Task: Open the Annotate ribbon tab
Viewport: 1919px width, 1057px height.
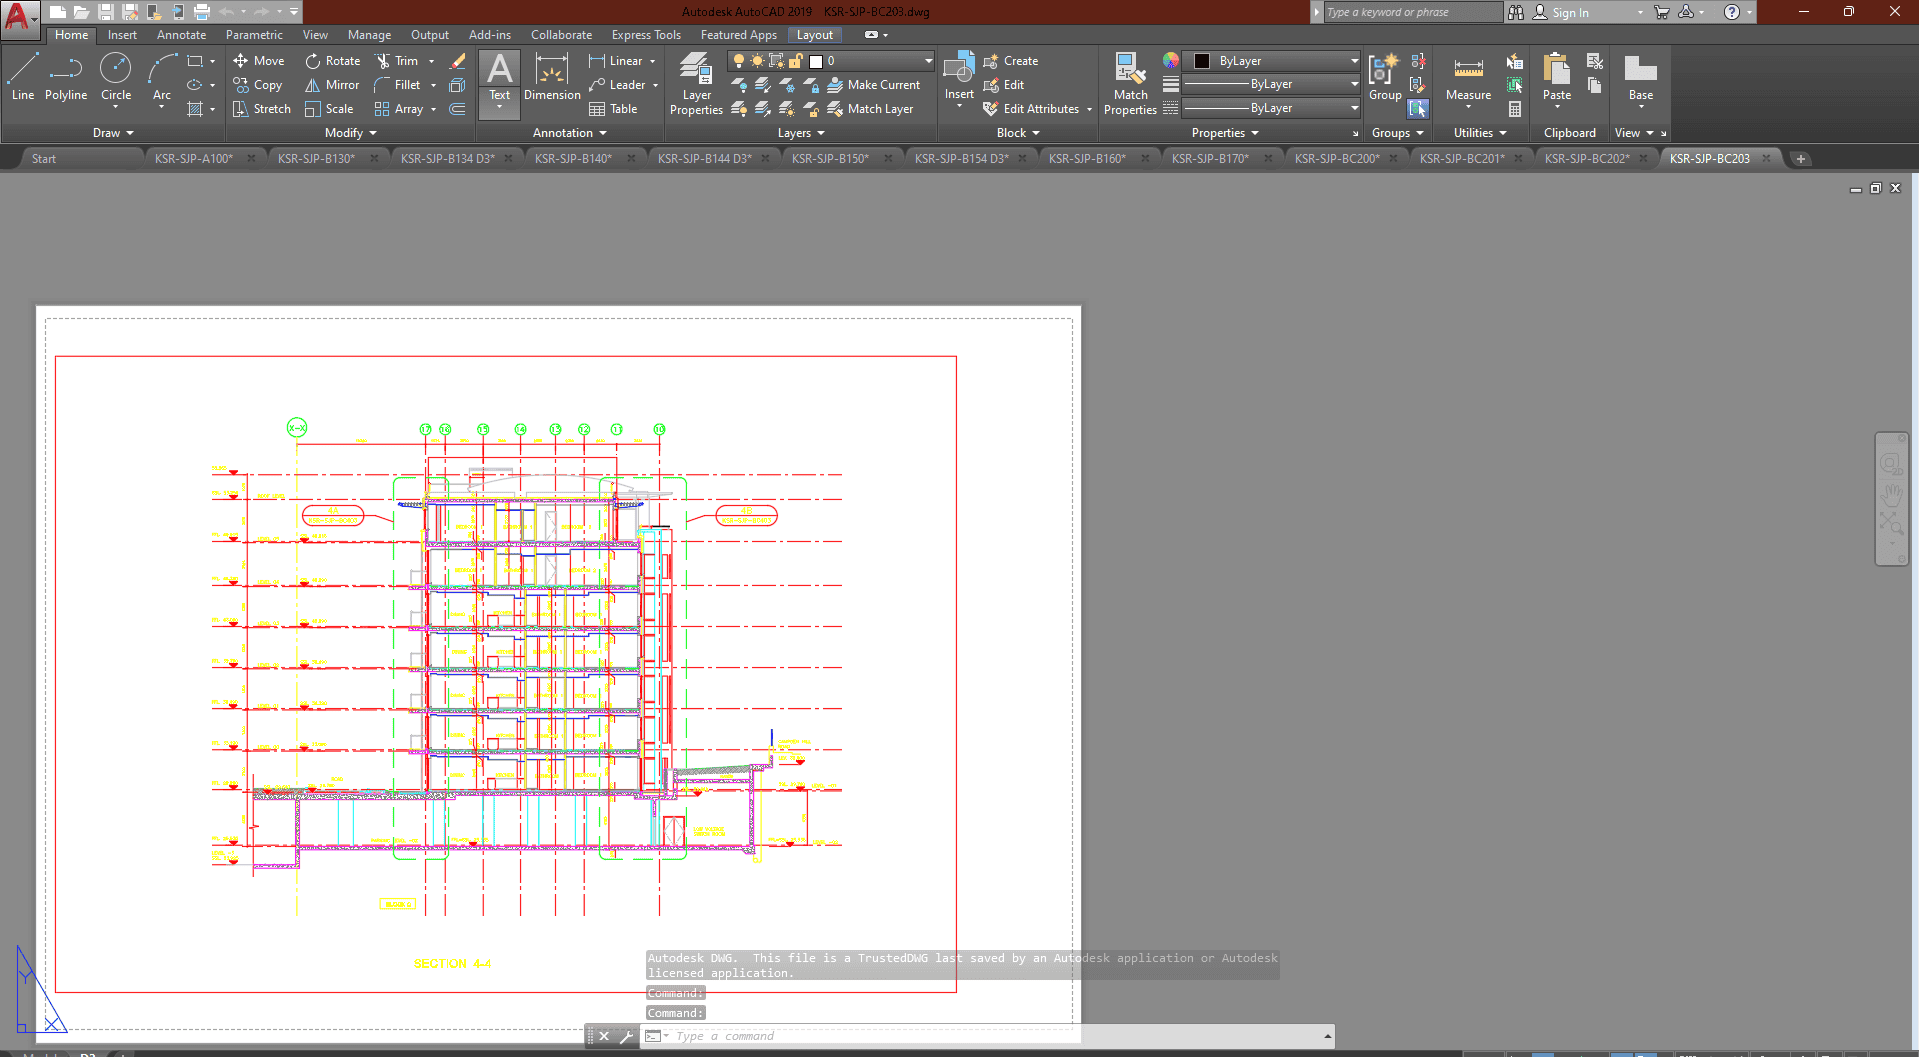Action: (x=181, y=35)
